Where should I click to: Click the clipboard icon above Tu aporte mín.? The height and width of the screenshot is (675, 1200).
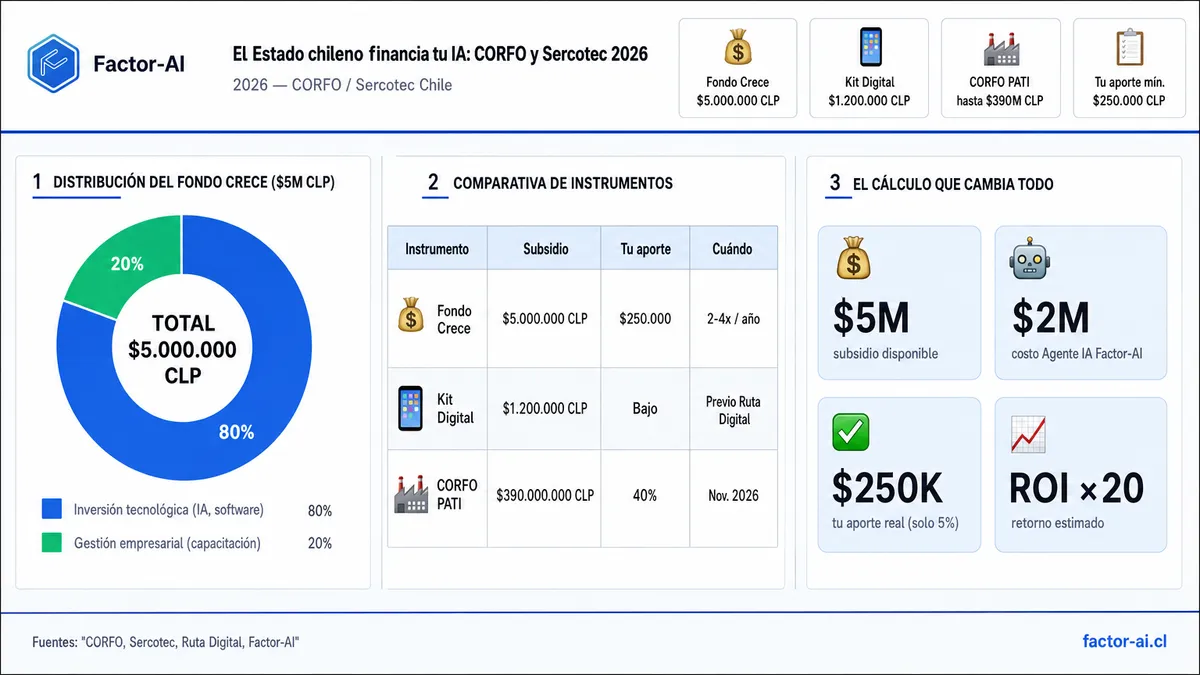(1129, 47)
